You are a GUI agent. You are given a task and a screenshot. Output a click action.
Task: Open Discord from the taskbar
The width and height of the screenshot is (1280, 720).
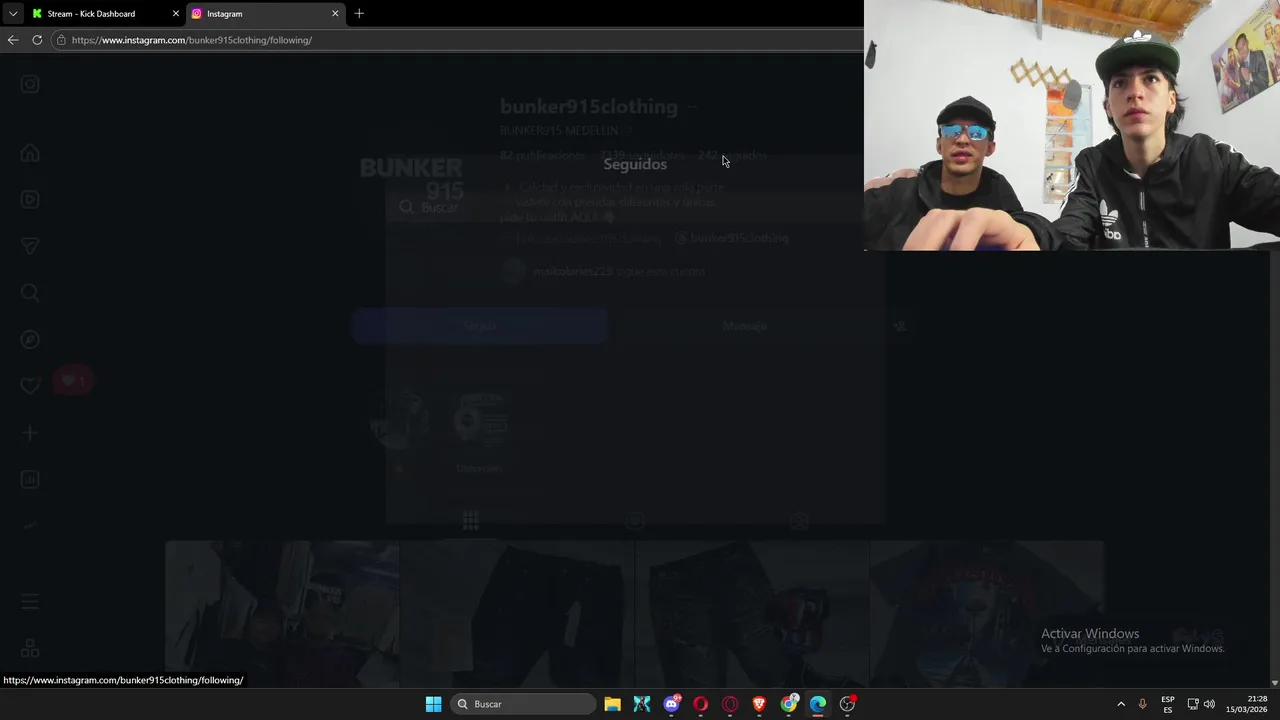[x=671, y=704]
